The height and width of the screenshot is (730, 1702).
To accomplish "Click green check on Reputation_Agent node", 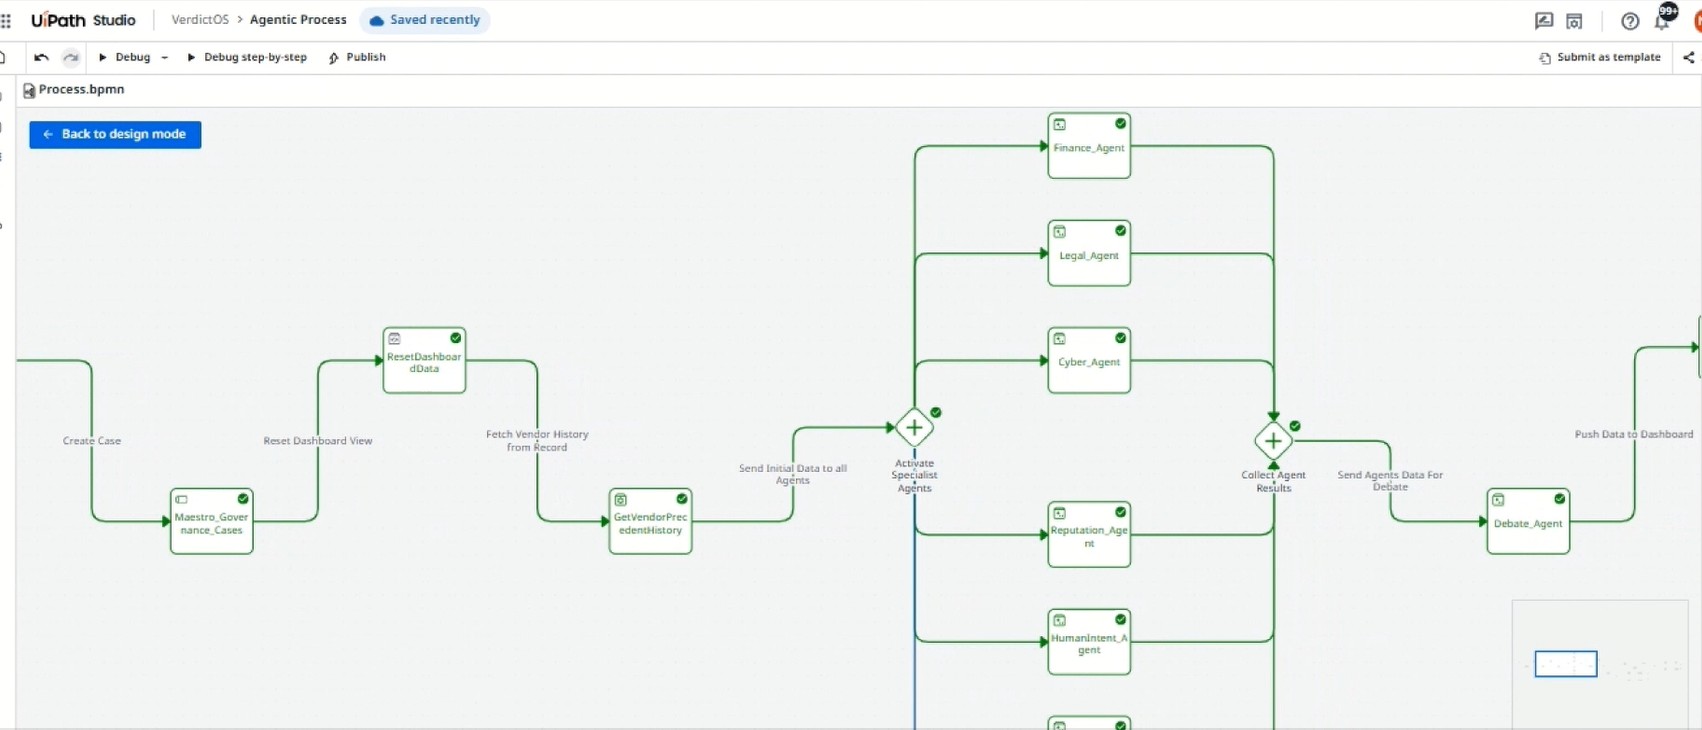I will [x=1120, y=512].
